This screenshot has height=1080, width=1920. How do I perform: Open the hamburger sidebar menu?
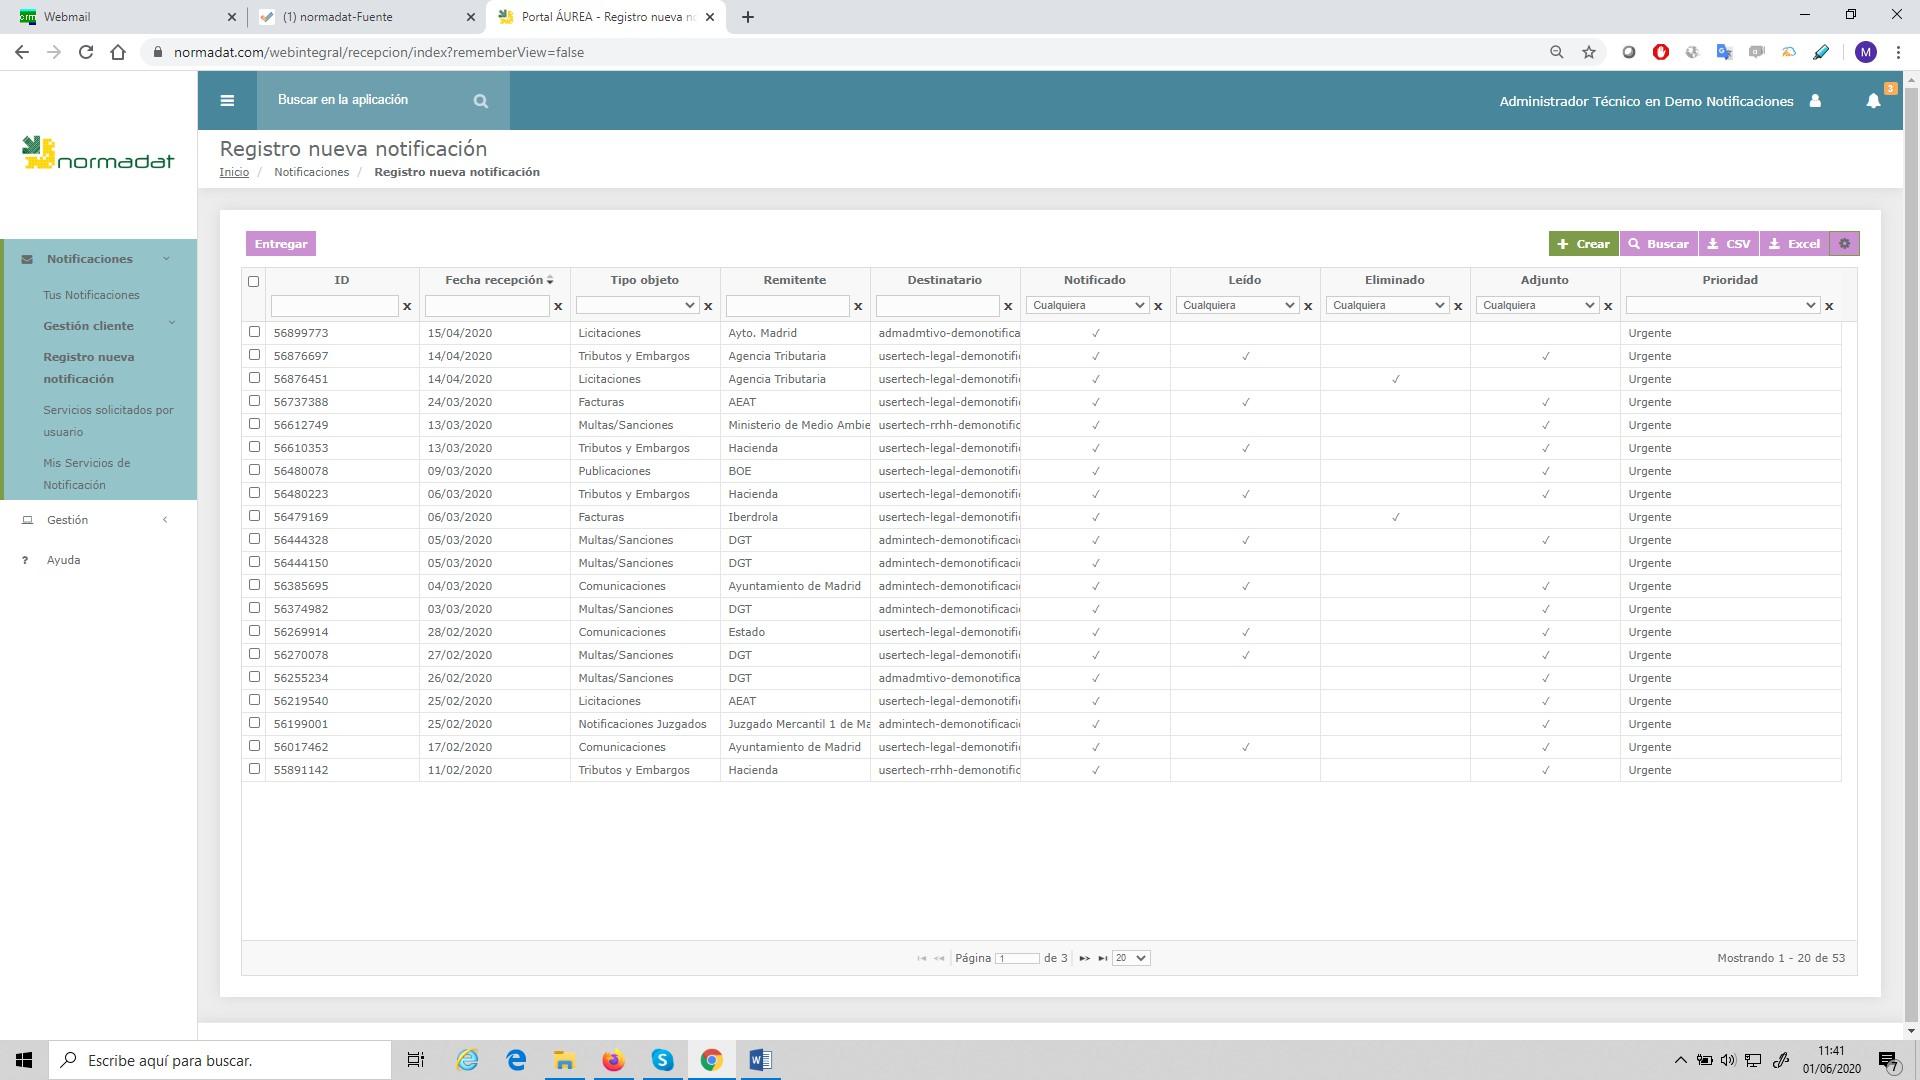(227, 100)
